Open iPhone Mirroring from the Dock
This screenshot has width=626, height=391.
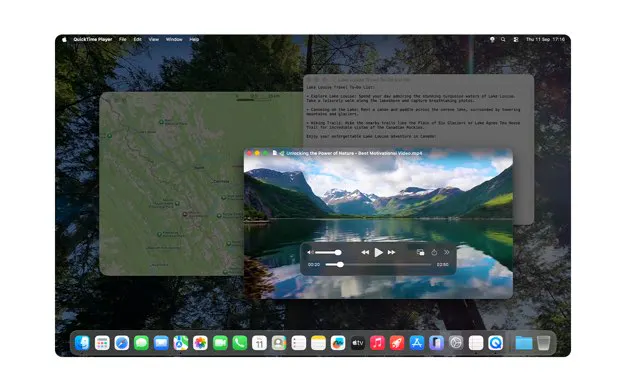[436, 343]
